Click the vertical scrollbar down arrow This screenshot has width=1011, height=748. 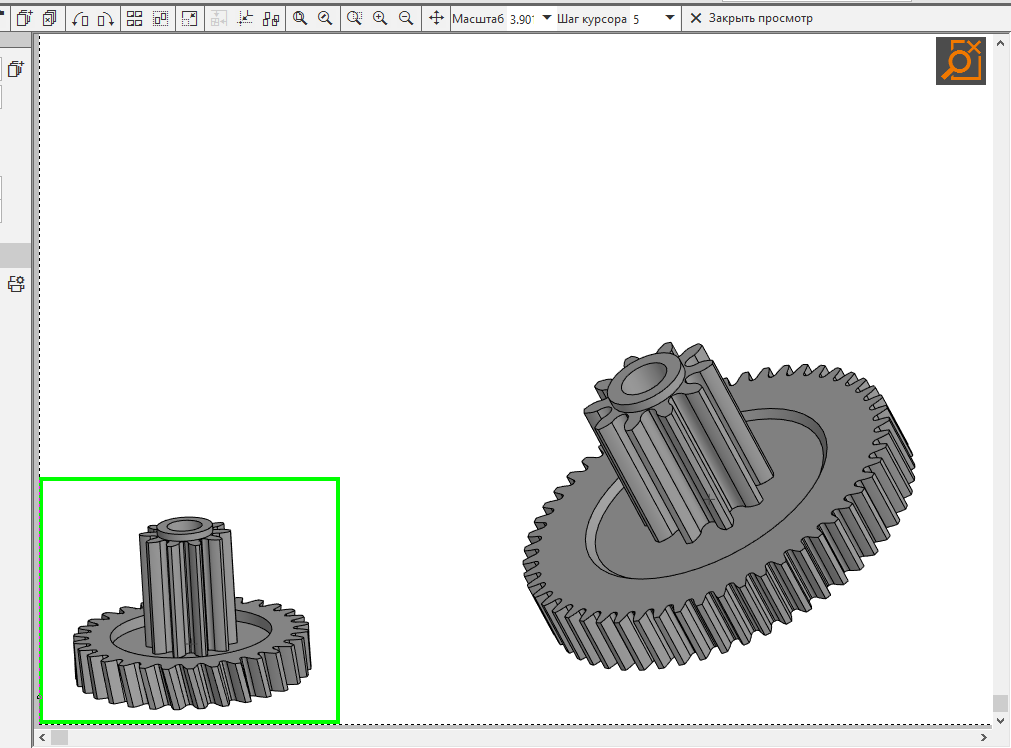(x=1000, y=721)
